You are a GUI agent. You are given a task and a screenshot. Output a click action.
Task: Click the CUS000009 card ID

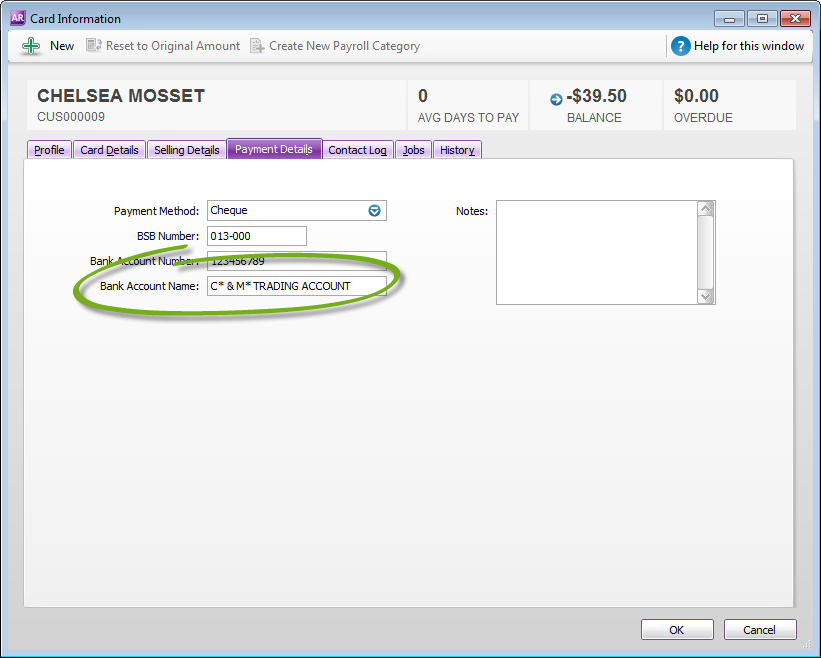(x=71, y=117)
